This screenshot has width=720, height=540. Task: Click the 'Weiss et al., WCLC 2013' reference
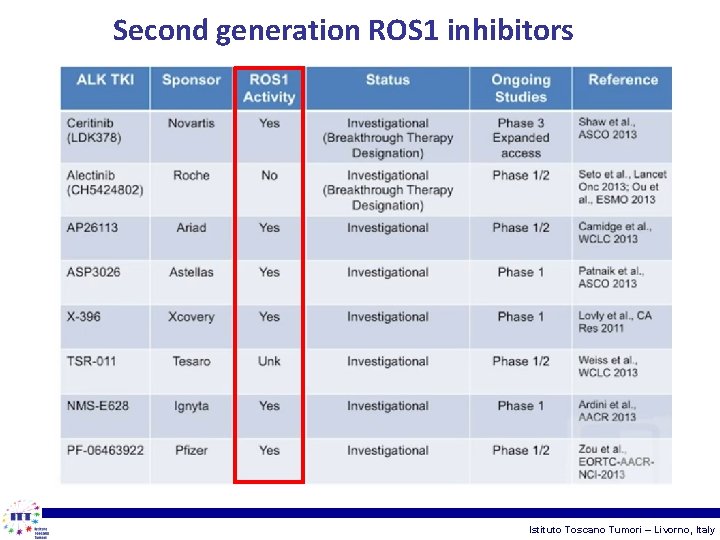pos(623,371)
